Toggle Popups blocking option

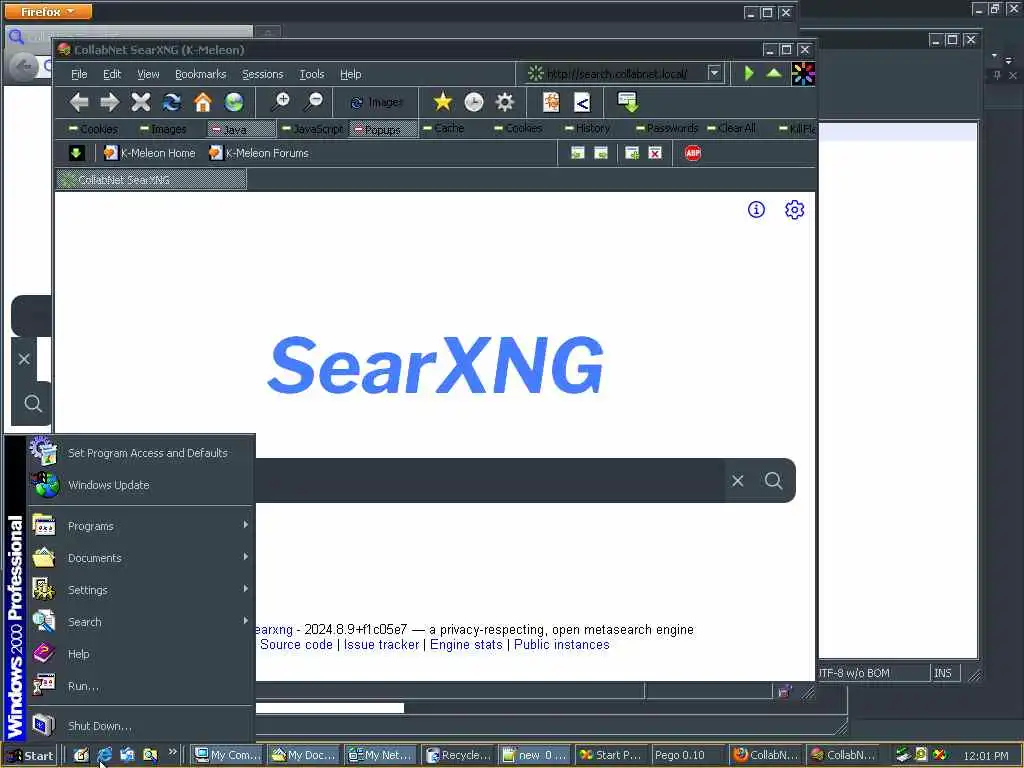point(383,129)
